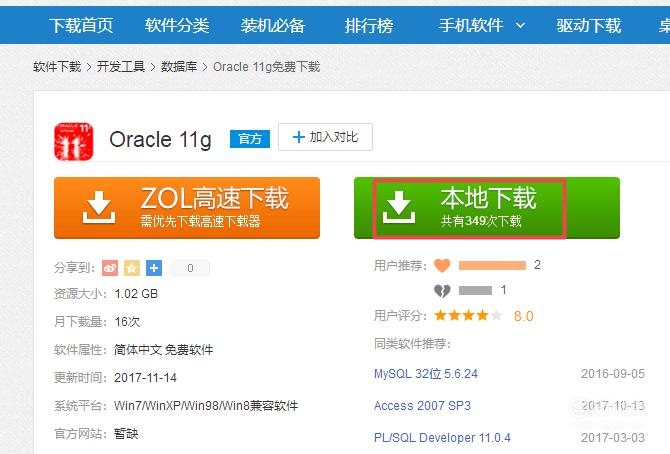Click 数据库 breadcrumb link
This screenshot has width=670, height=454.
[179, 67]
